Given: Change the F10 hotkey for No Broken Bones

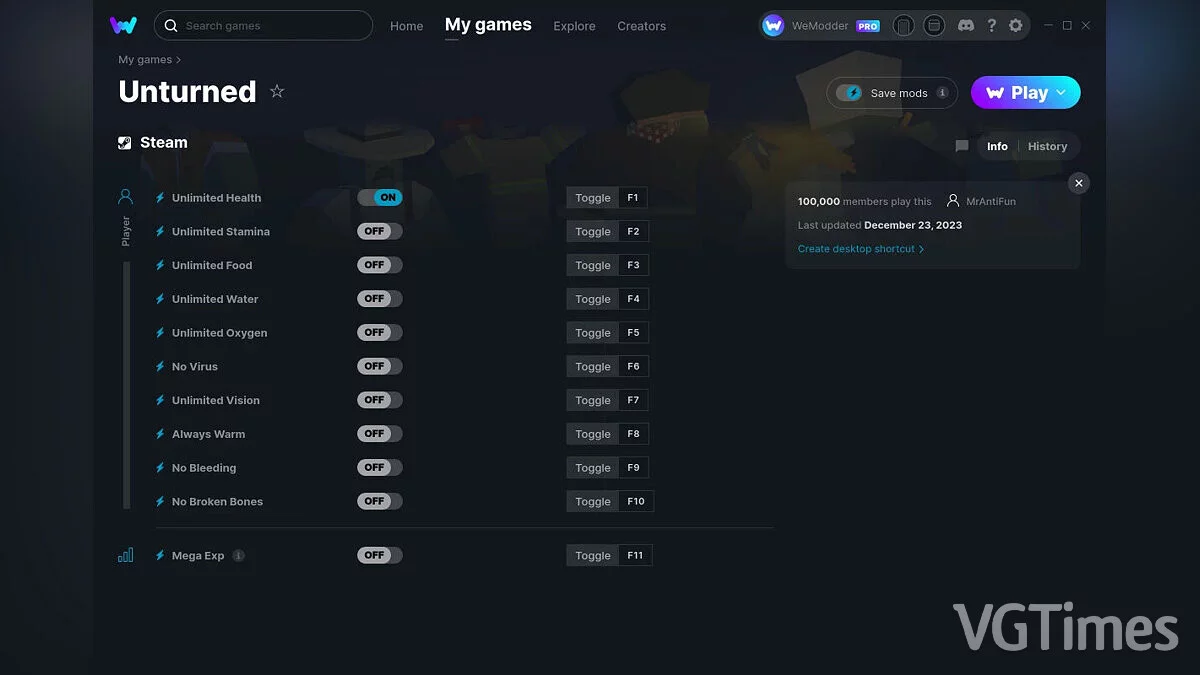Looking at the screenshot, I should (636, 501).
